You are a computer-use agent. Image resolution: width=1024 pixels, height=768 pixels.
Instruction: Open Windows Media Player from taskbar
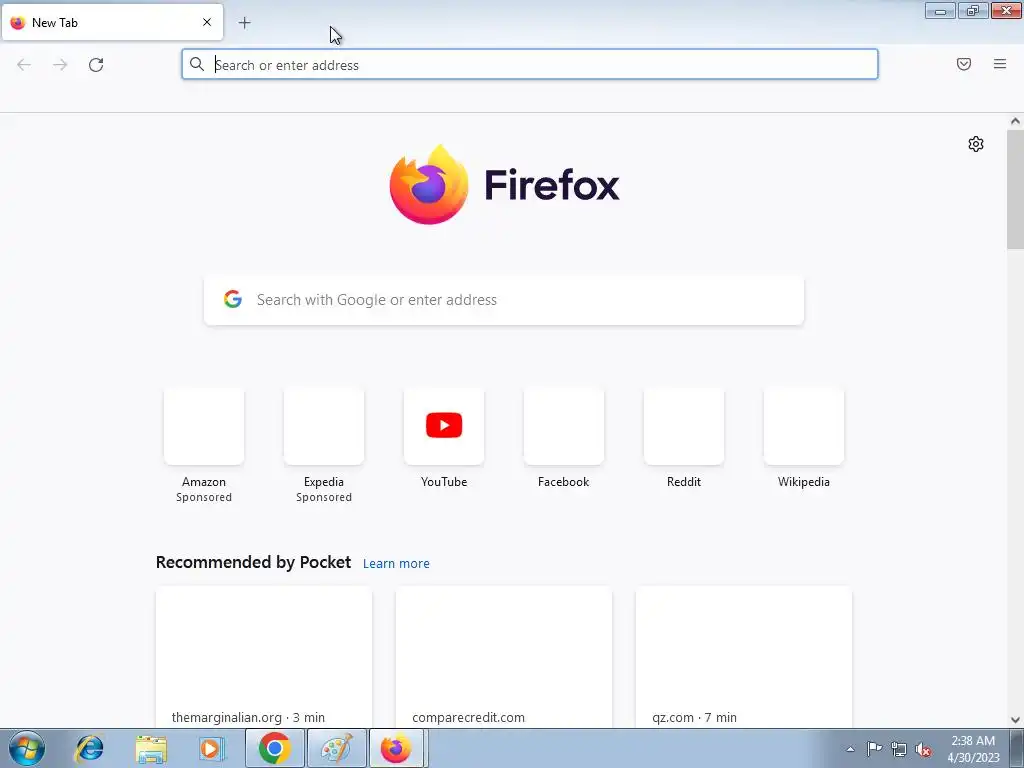[212, 748]
